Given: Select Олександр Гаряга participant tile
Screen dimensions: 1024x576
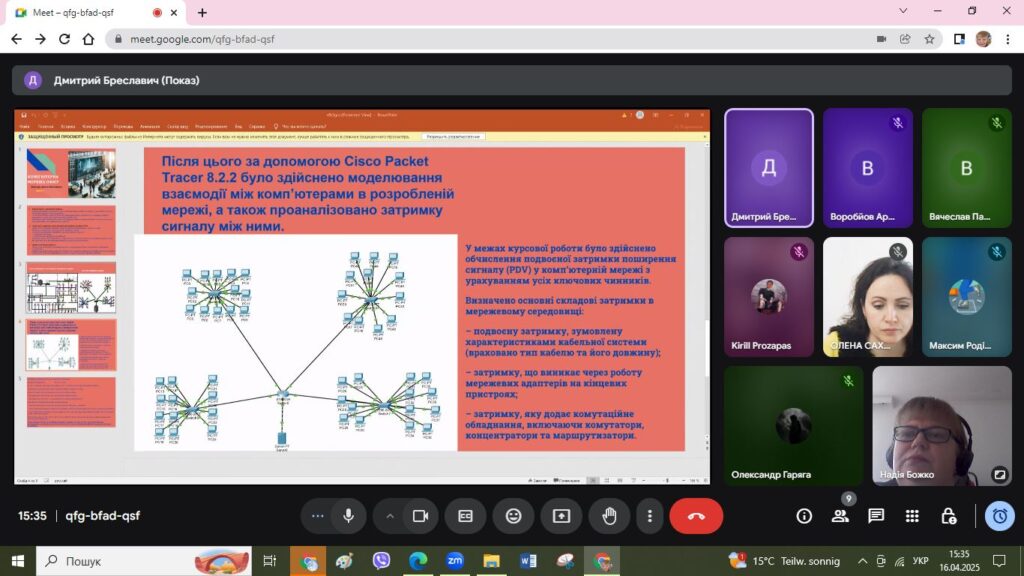Looking at the screenshot, I should (x=793, y=426).
